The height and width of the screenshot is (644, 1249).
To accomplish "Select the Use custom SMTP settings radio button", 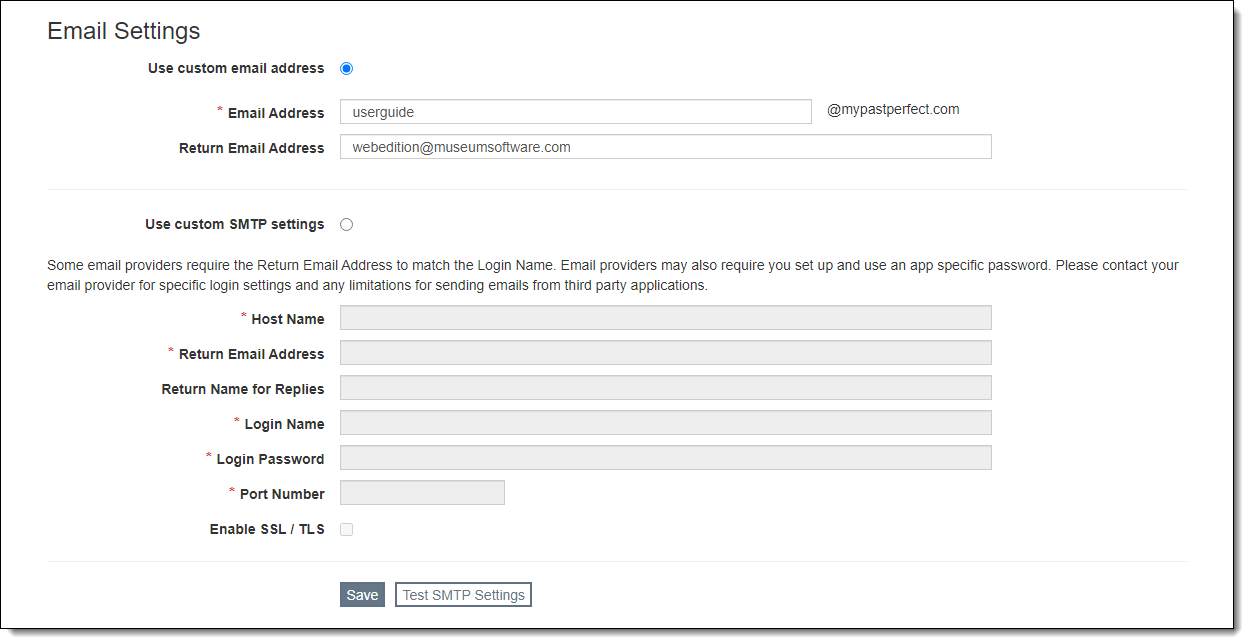I will tap(347, 225).
